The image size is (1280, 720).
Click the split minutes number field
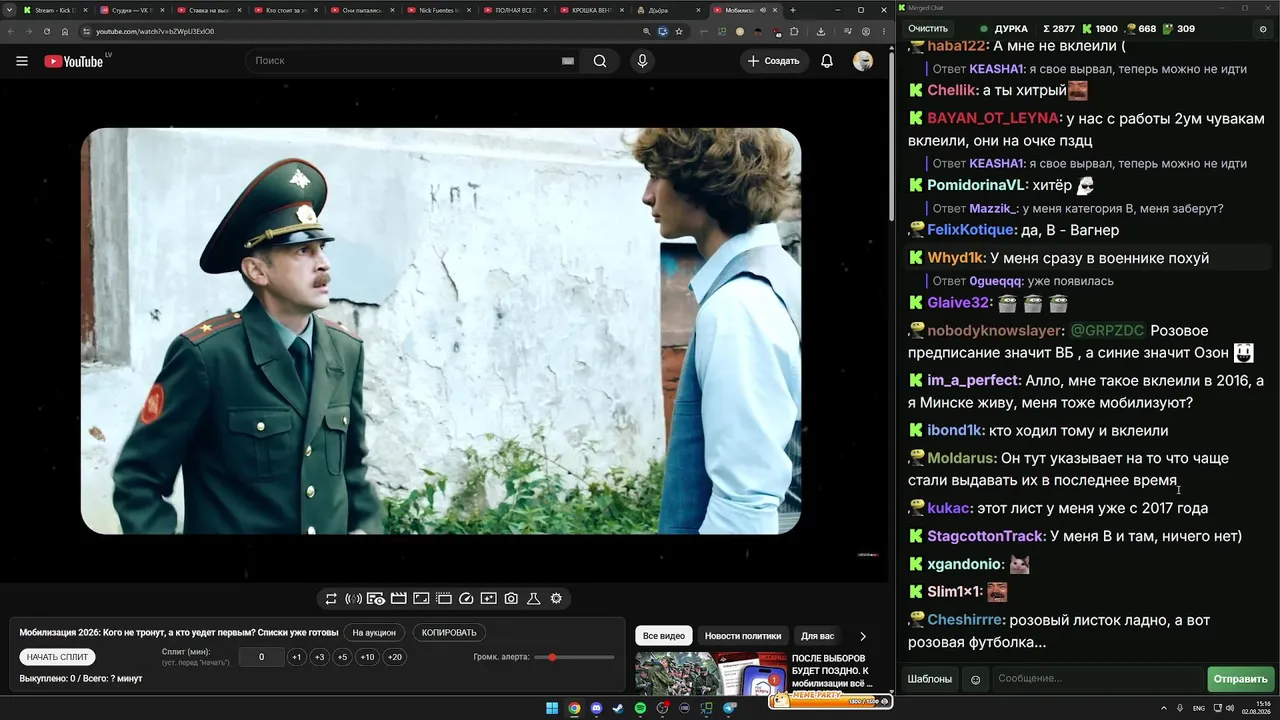(x=262, y=657)
